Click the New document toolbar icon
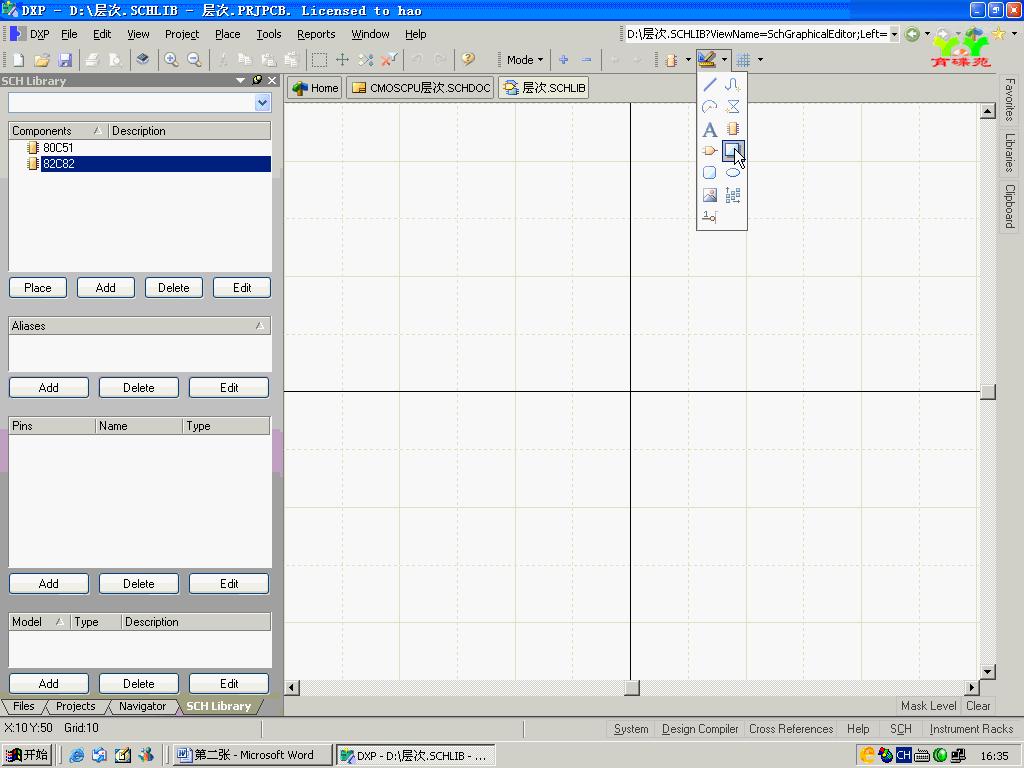Screen dimensions: 1024x768 (x=18, y=60)
